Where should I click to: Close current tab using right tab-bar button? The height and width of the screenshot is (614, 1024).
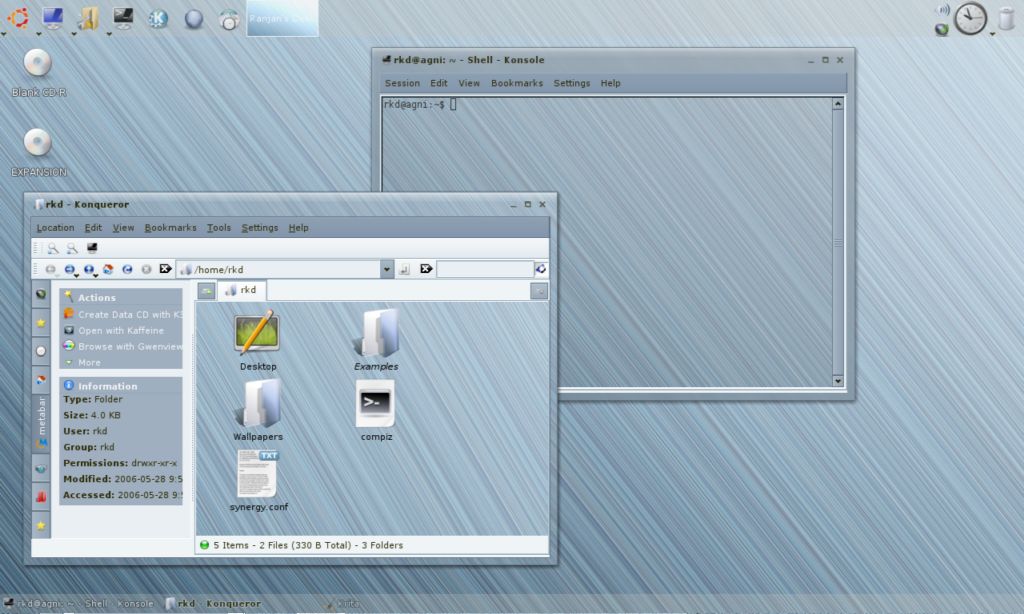[x=539, y=291]
